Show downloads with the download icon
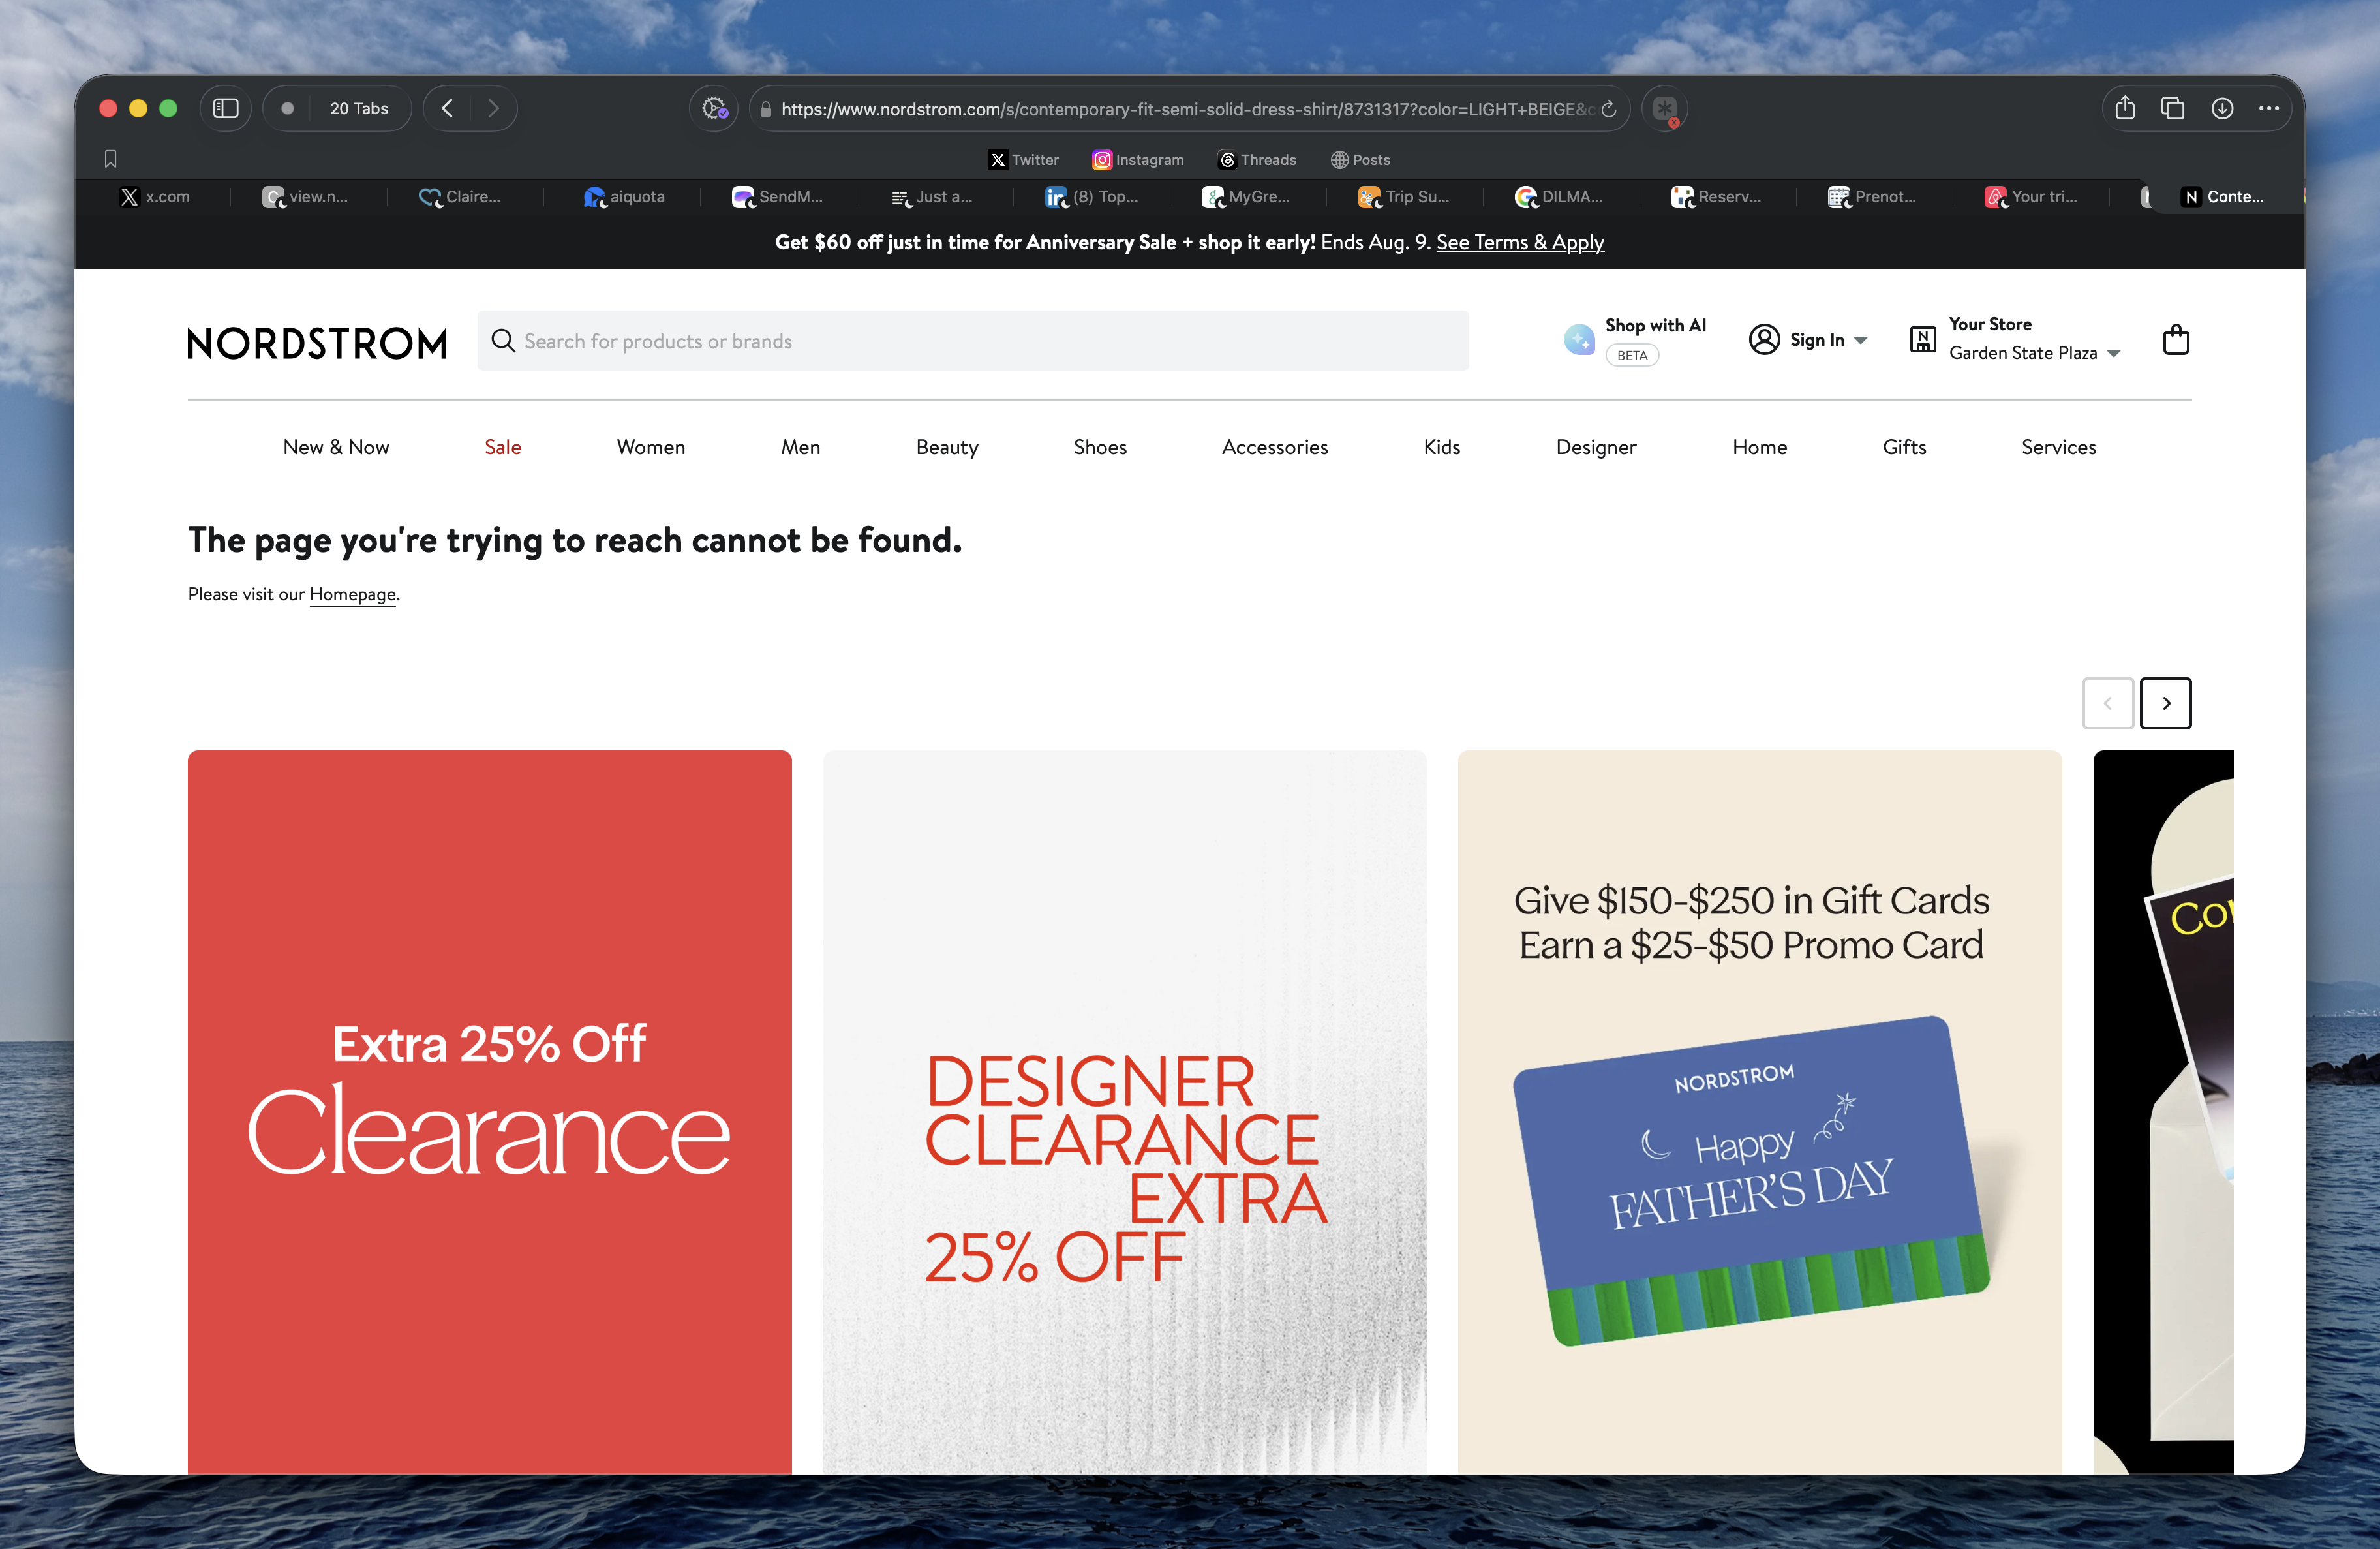 (2222, 108)
